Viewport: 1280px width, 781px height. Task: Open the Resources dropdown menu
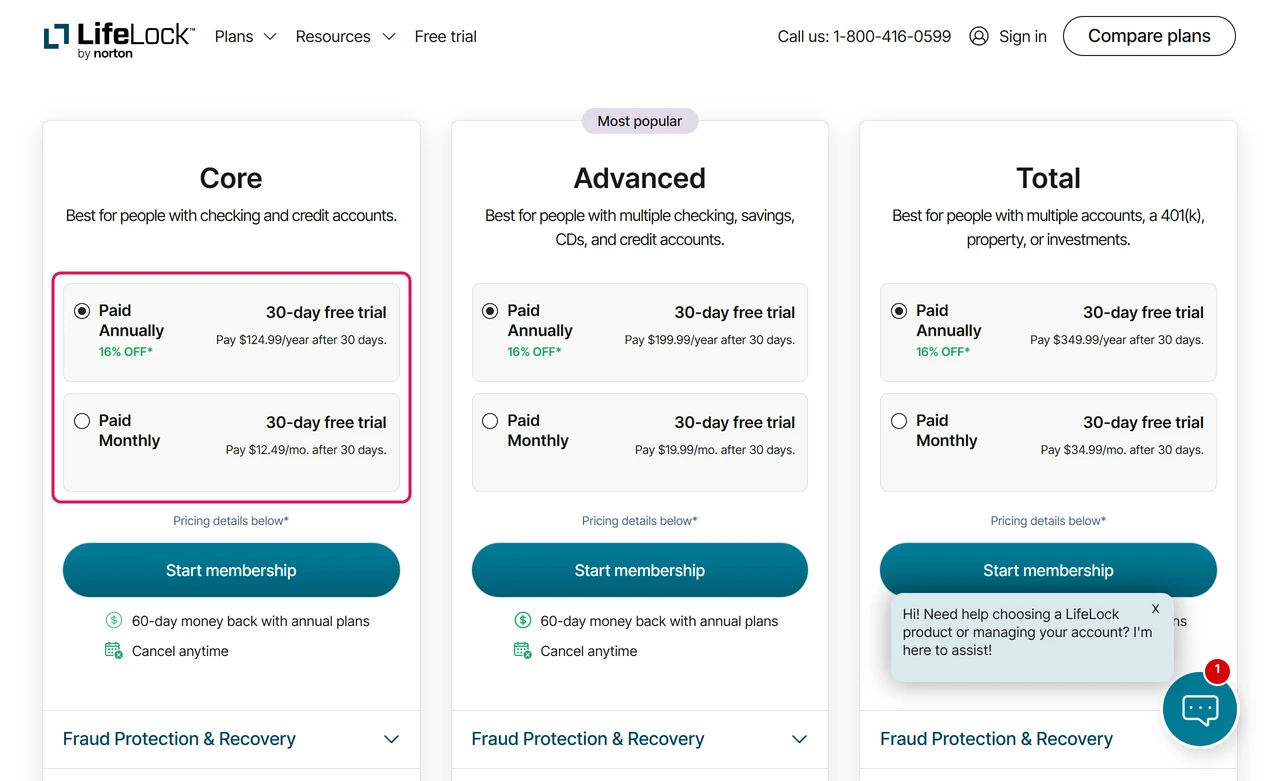[x=345, y=36]
